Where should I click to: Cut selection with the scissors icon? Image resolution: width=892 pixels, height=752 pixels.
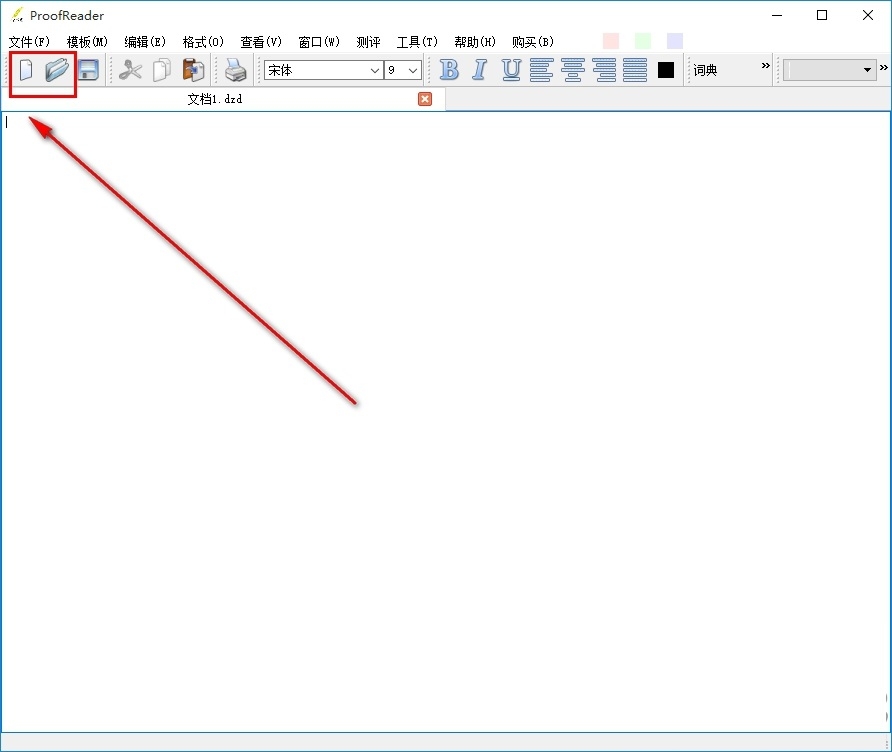click(130, 70)
